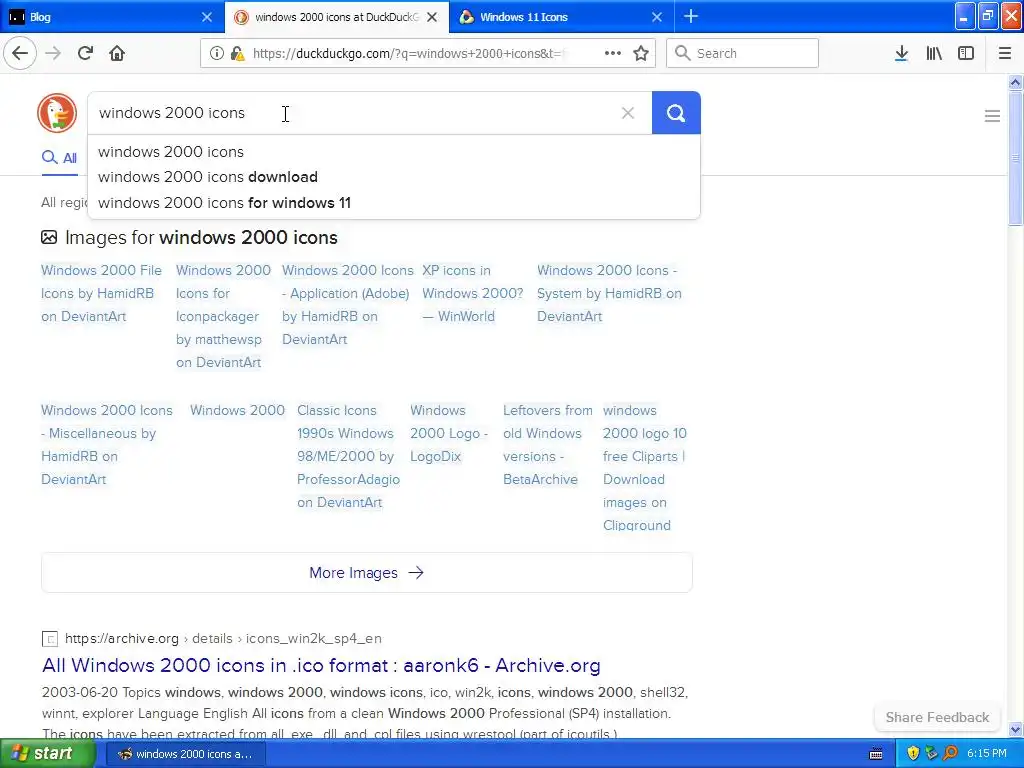Open 'Windows 2000 Icons - Application (Adobe)' link
Screen dimensions: 1024x768
(x=347, y=305)
